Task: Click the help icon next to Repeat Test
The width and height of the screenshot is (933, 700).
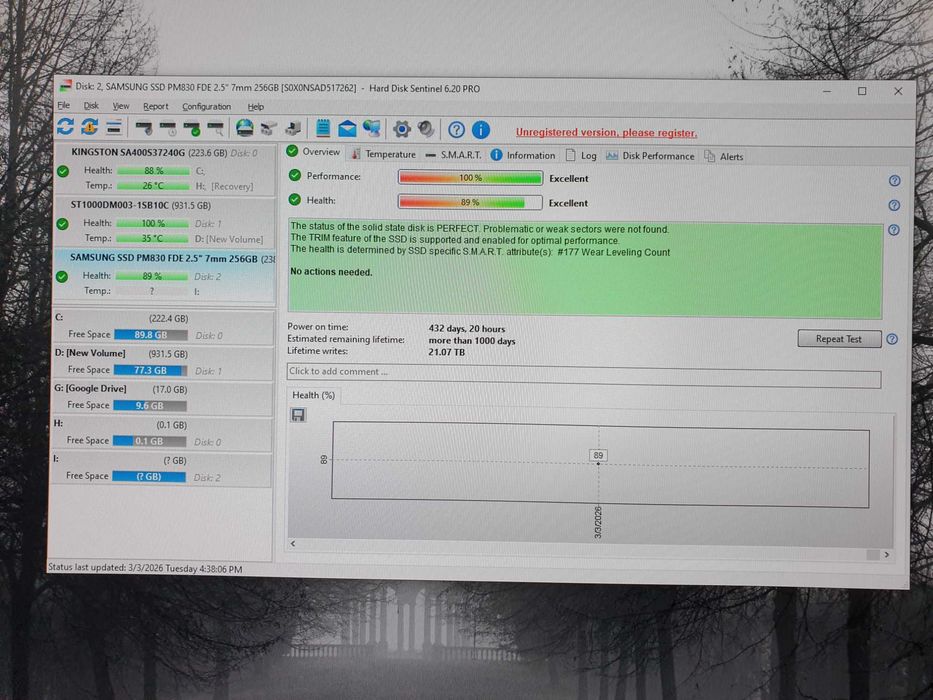Action: point(892,339)
